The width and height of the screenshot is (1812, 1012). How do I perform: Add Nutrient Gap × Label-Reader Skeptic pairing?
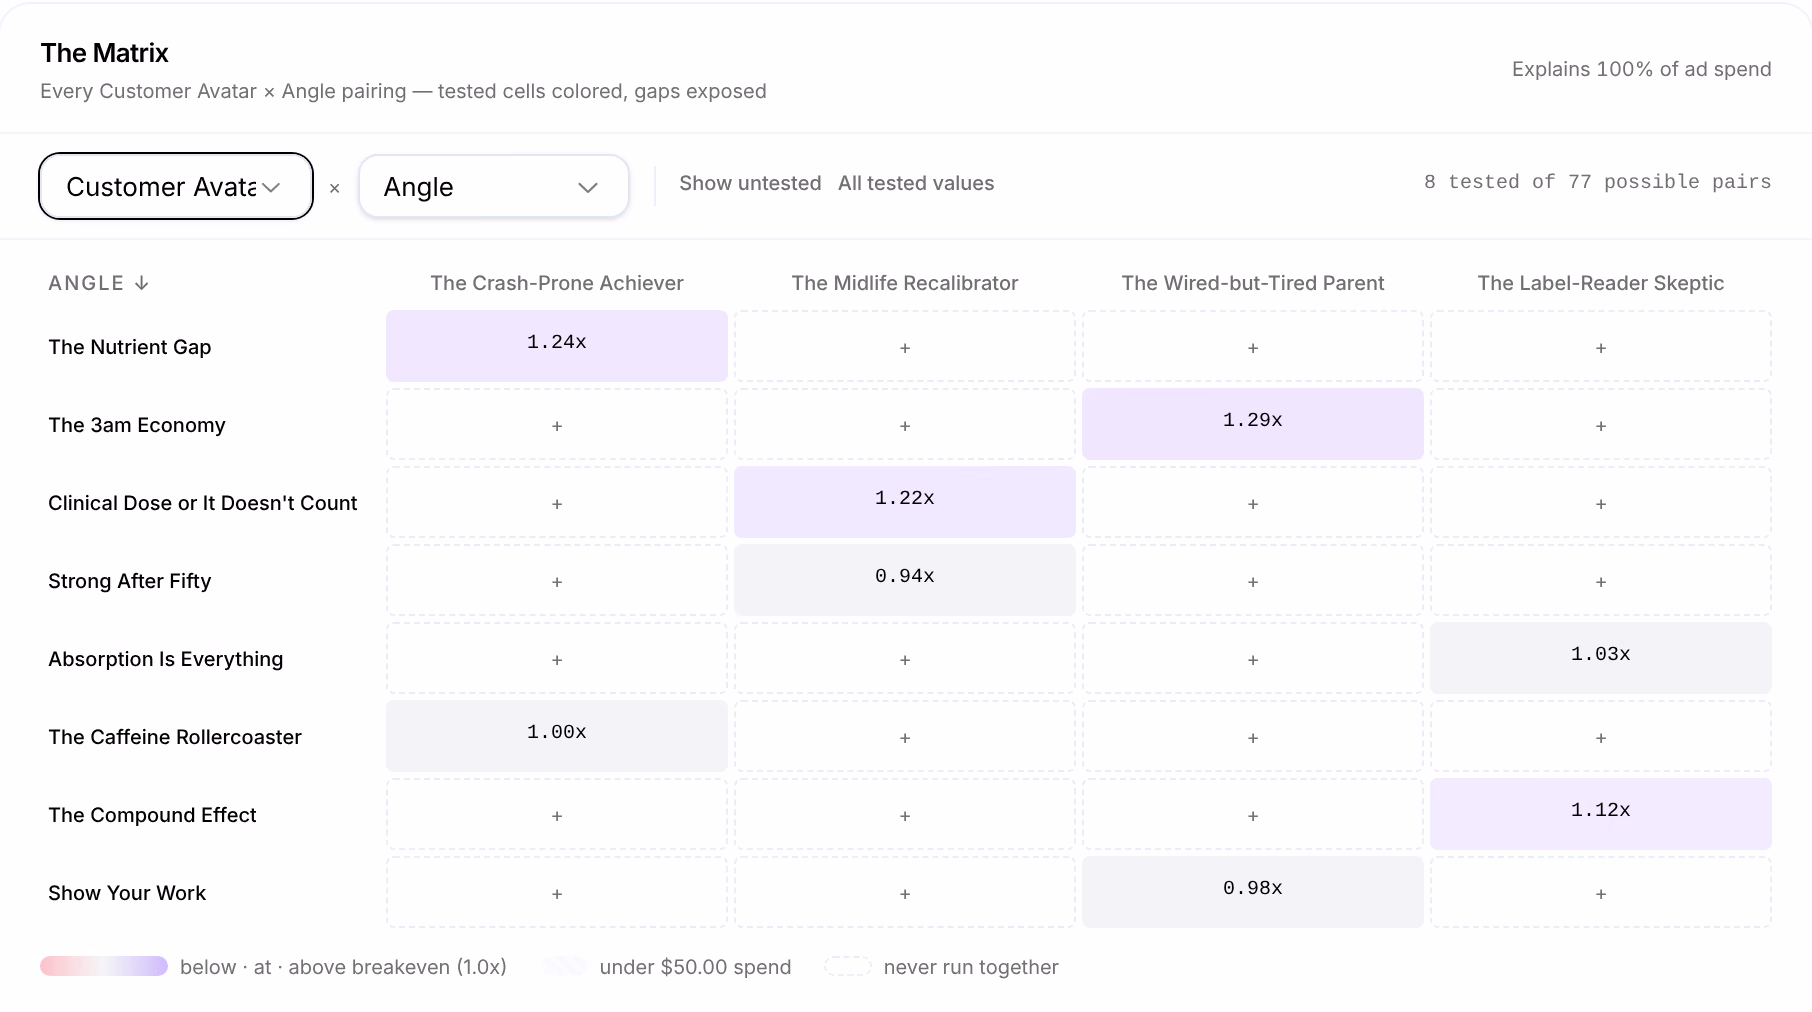tap(1601, 346)
